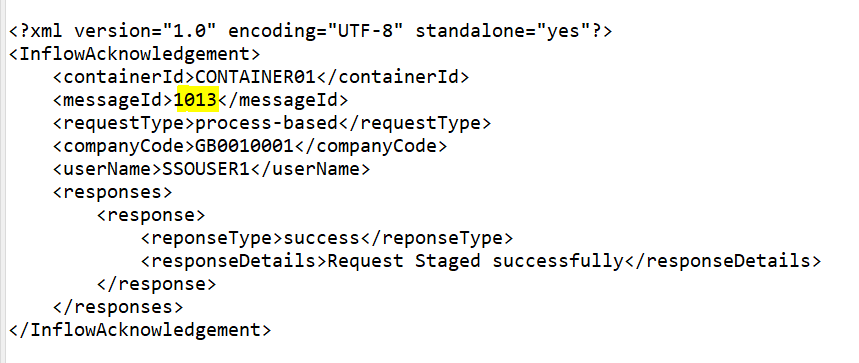
Task: Click the success response type value
Action: [322, 238]
